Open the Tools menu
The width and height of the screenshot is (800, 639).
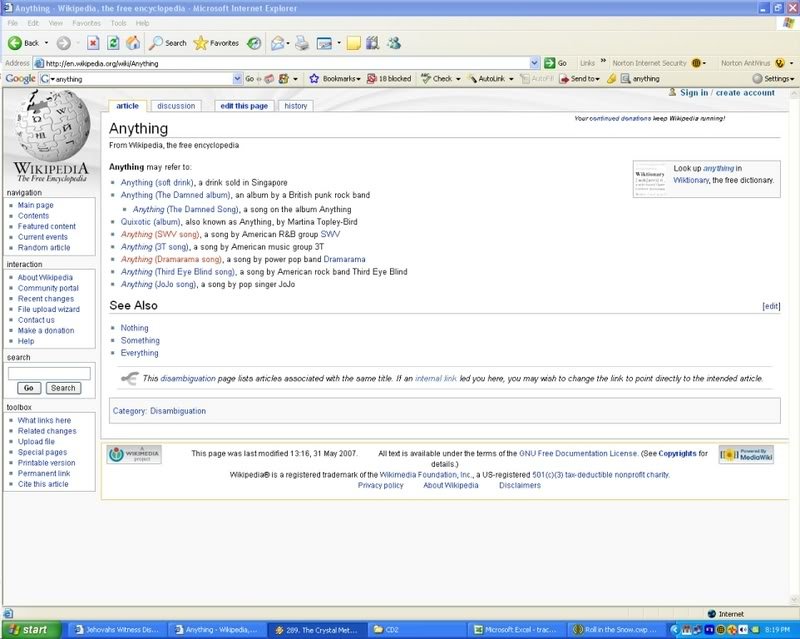coord(118,23)
